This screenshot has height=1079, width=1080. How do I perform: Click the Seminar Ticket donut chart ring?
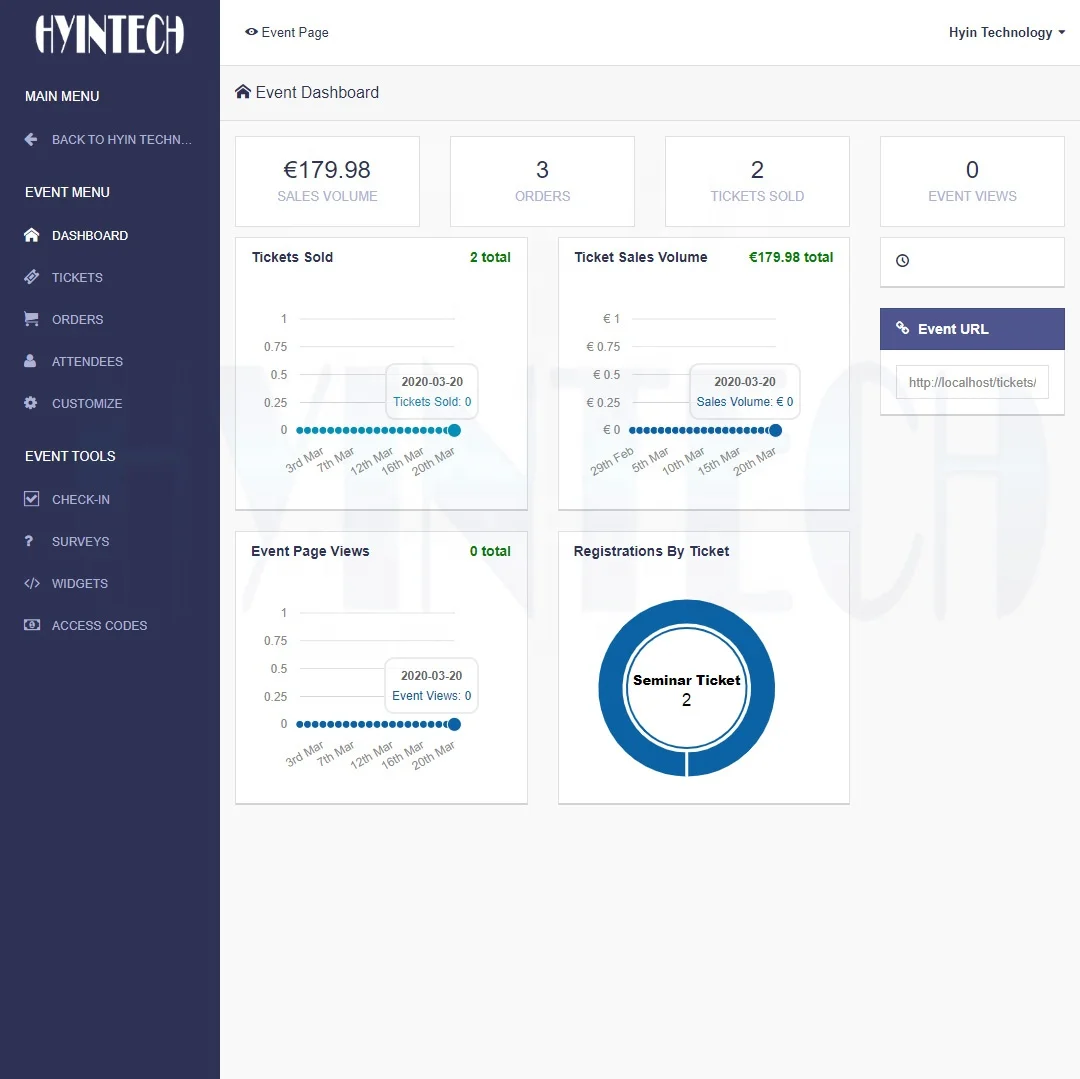coord(610,689)
